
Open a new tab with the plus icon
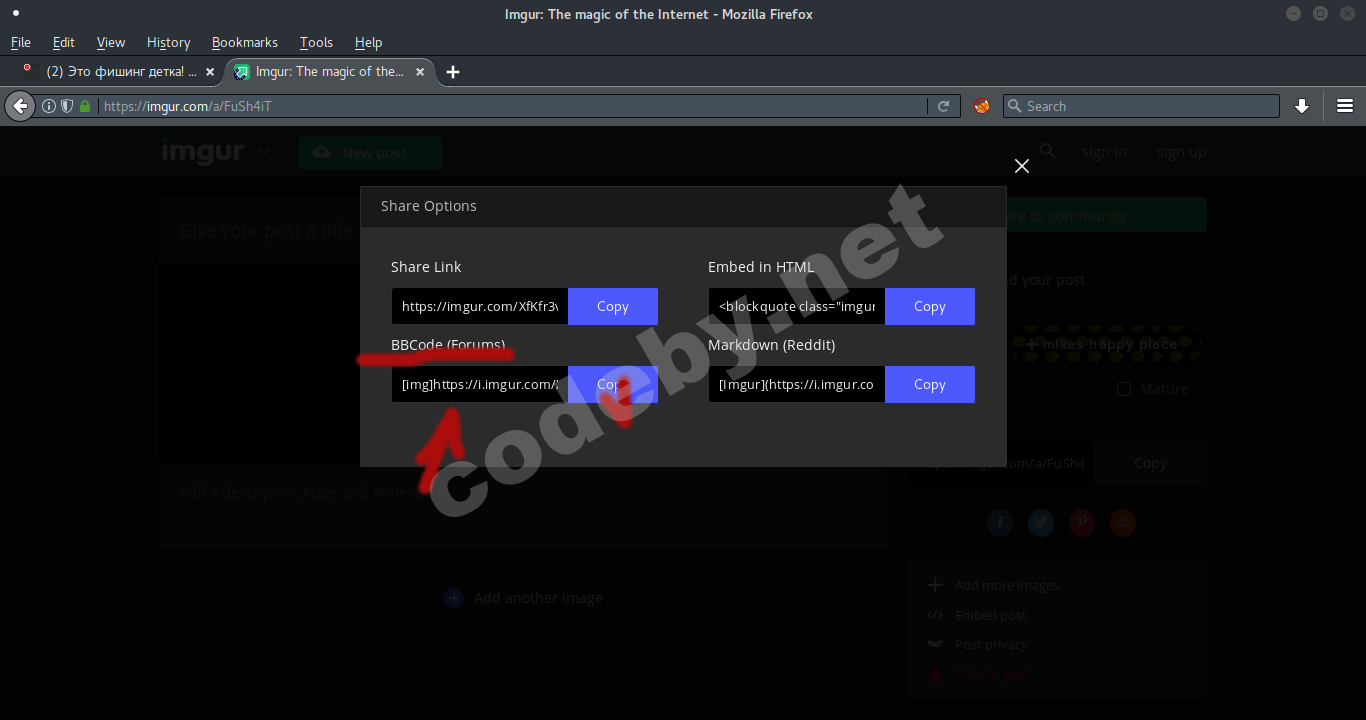coord(453,72)
